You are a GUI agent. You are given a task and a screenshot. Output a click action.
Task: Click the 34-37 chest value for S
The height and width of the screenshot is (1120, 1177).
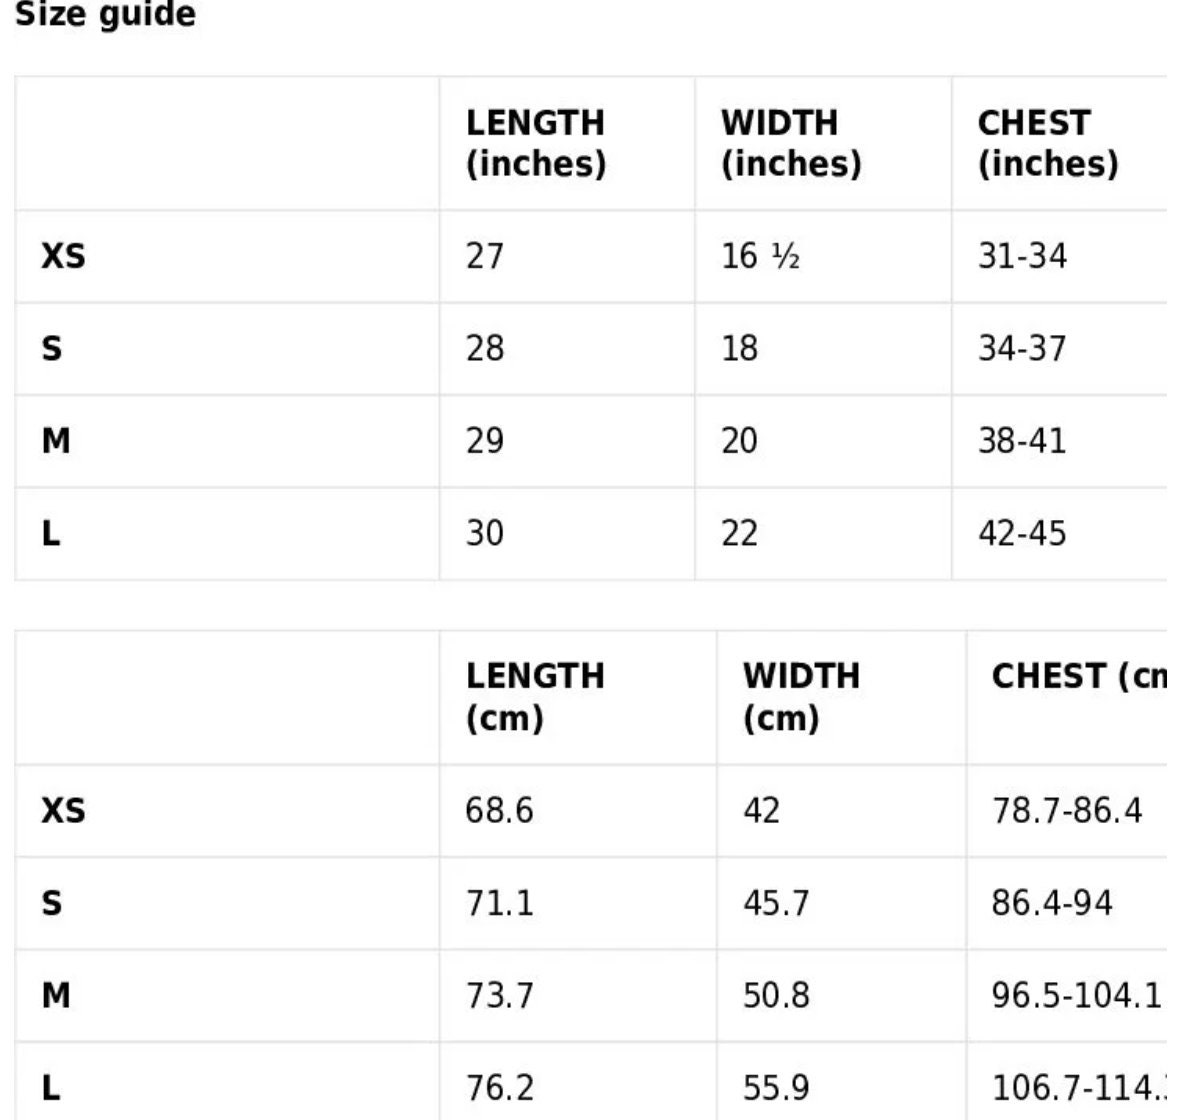(x=1022, y=349)
